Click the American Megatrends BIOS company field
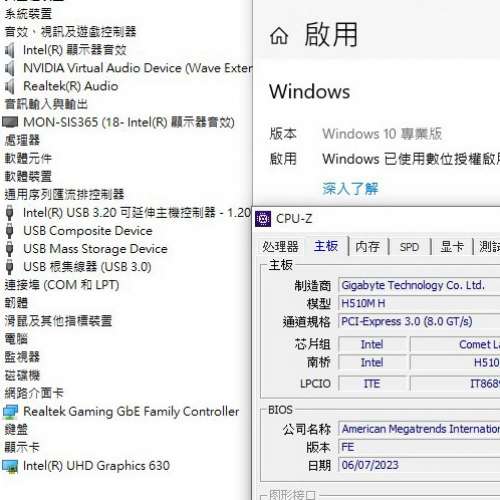Screen dimensions: 500x500 (419, 429)
